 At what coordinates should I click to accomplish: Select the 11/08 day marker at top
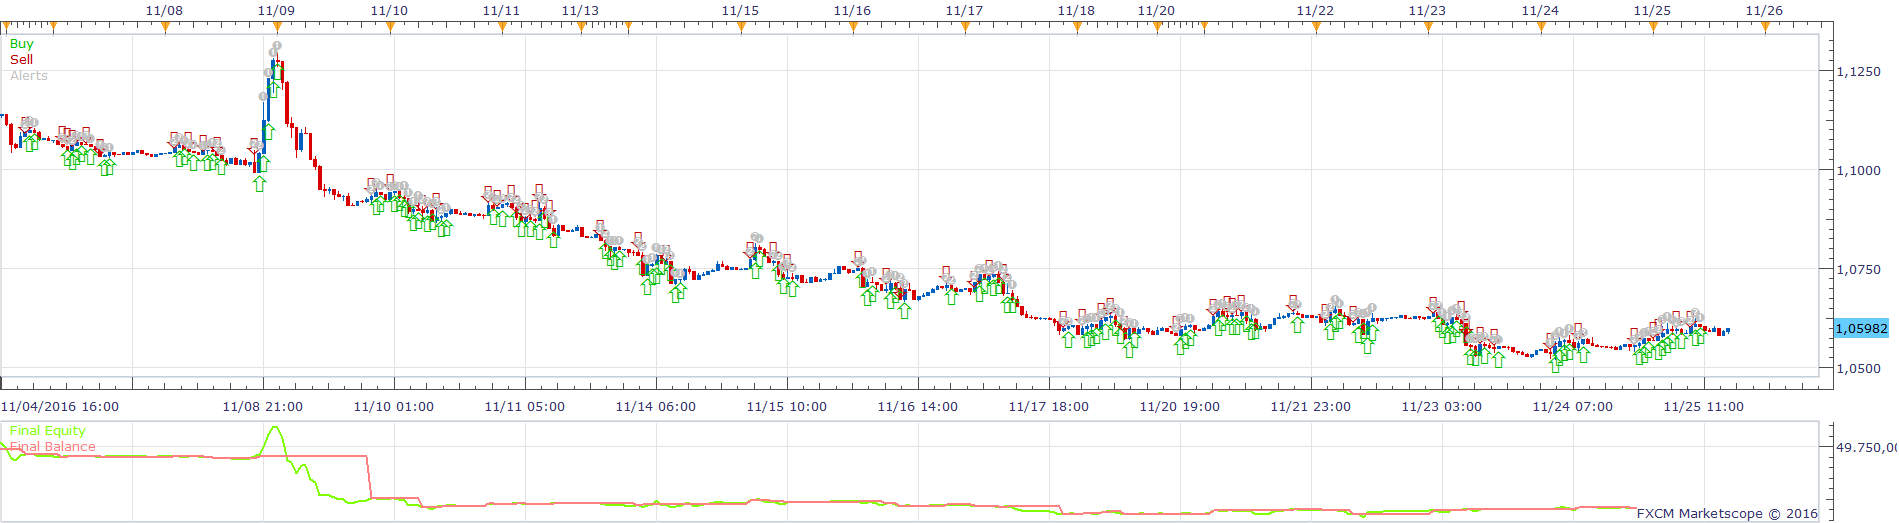click(164, 11)
